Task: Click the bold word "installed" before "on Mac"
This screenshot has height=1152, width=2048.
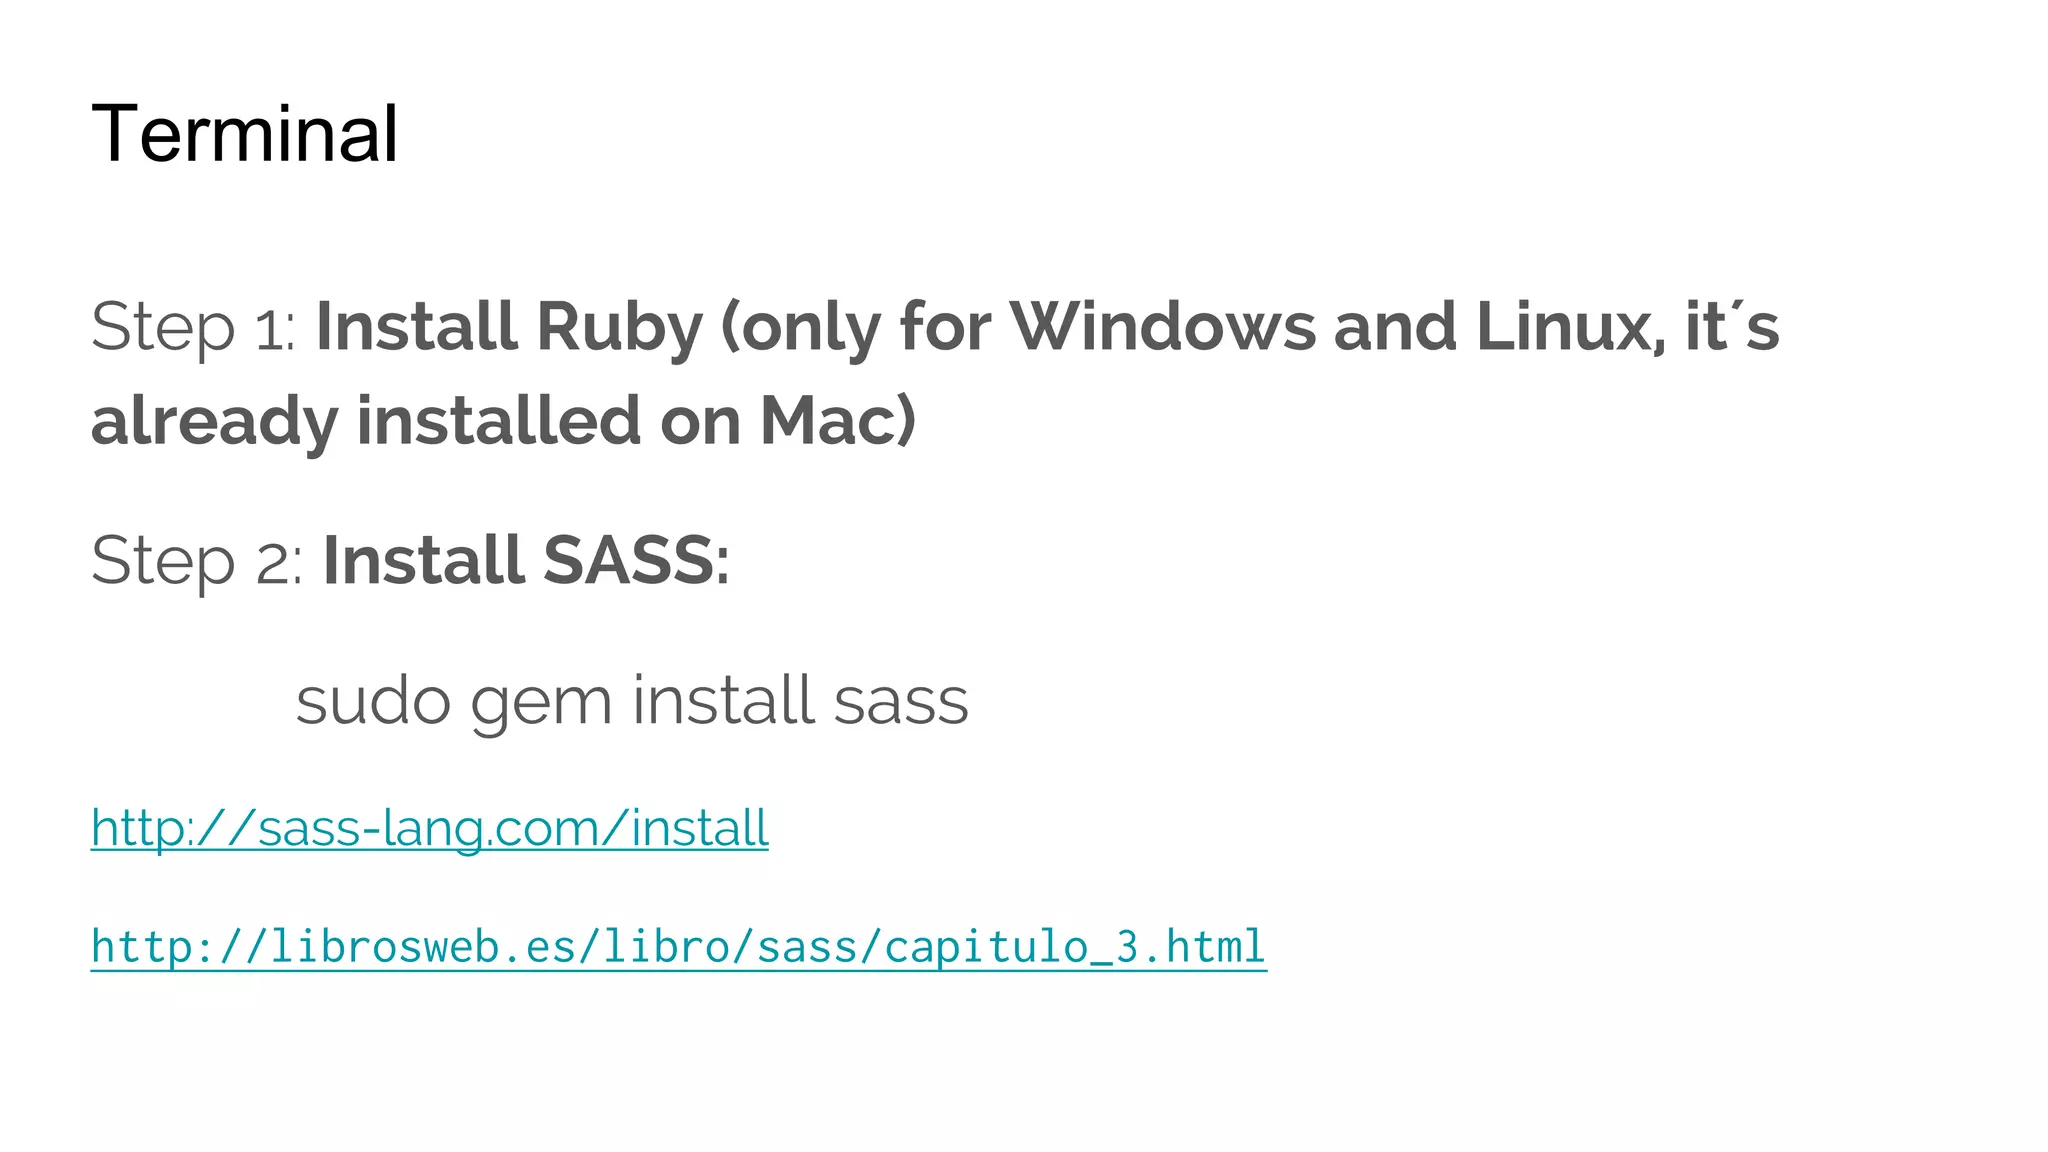Action: click(x=499, y=421)
